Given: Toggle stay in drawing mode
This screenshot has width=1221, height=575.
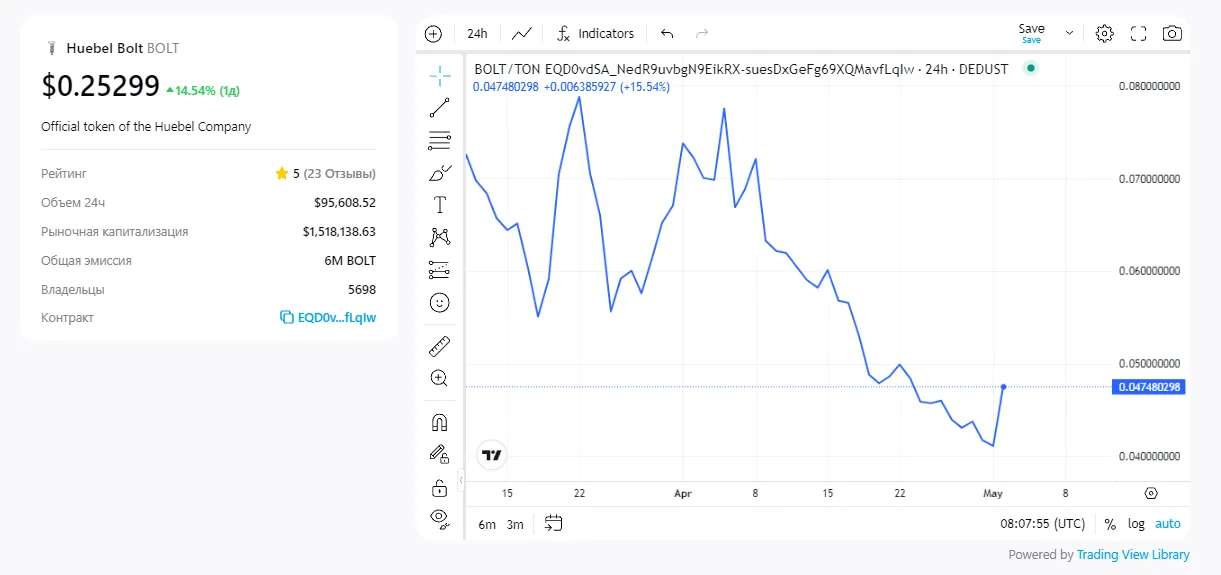Looking at the screenshot, I should point(439,454).
